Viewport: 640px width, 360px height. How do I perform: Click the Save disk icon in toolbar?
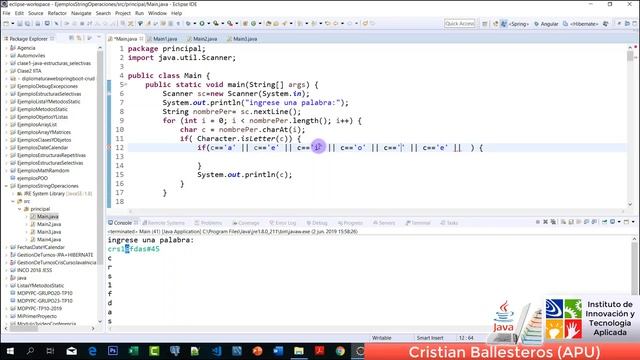point(20,24)
